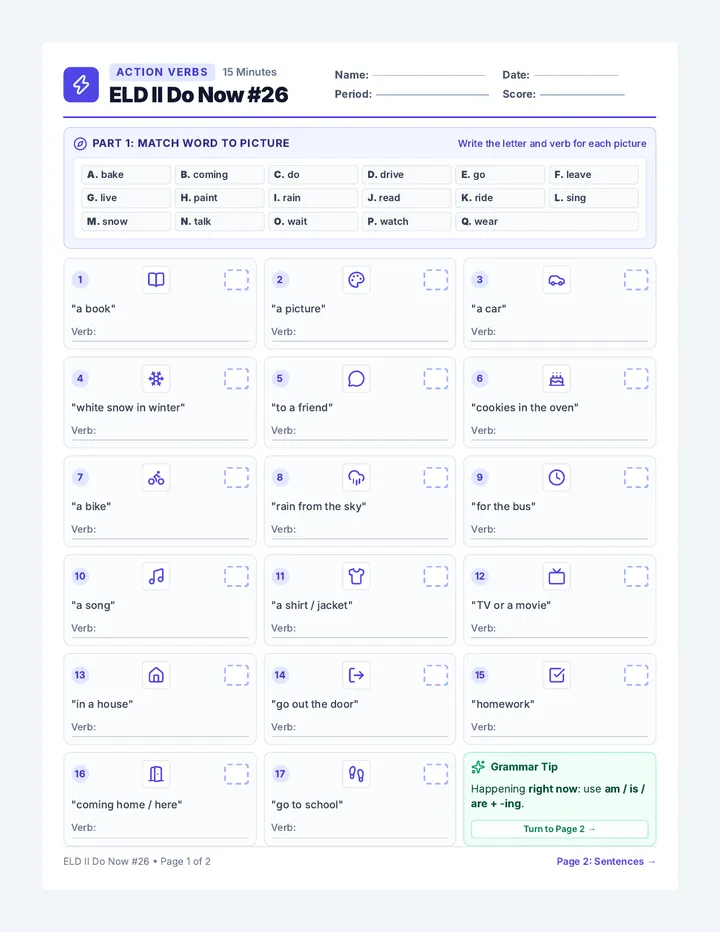
Task: Select word bank chip "A. bake"
Action: point(126,175)
